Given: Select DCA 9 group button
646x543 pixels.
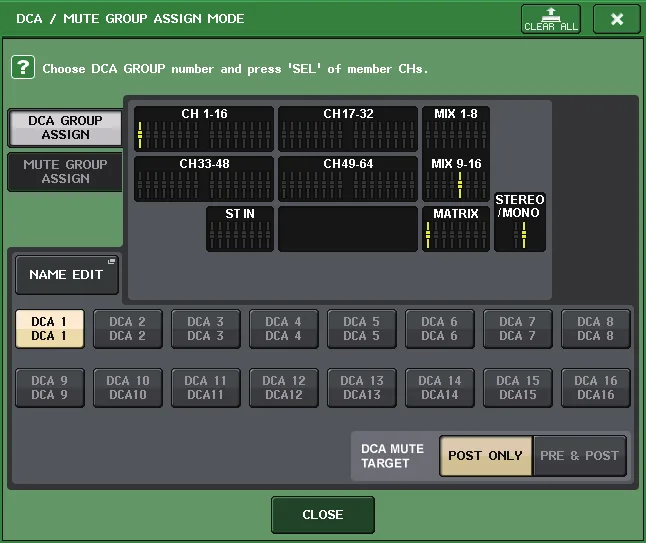Looking at the screenshot, I should (50, 388).
